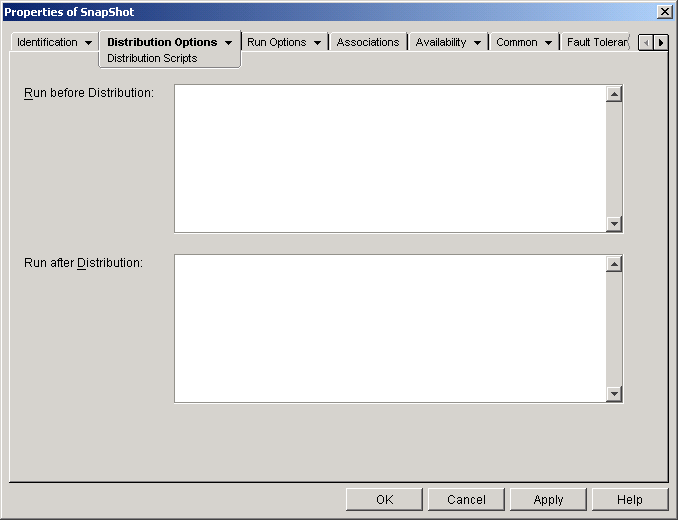The width and height of the screenshot is (678, 520).
Task: Confirm changes with the OK button
Action: pos(384,500)
